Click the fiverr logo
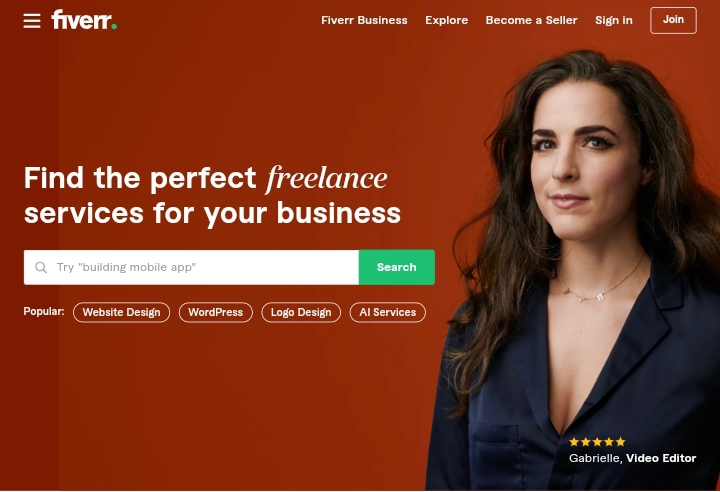This screenshot has width=720, height=492. click(x=84, y=20)
